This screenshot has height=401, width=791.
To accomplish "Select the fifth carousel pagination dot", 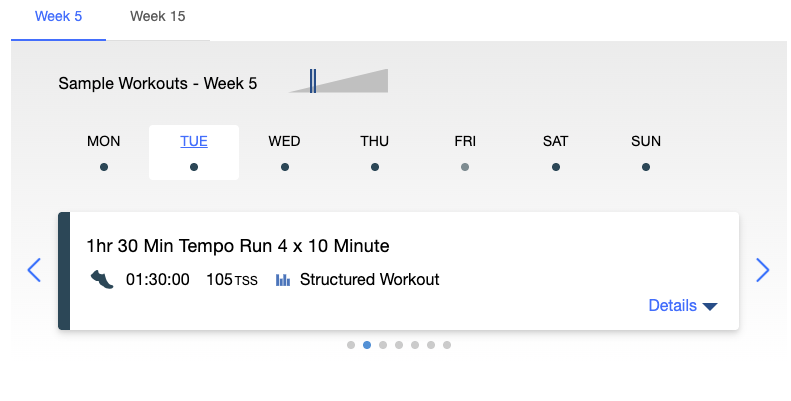I will tap(415, 345).
